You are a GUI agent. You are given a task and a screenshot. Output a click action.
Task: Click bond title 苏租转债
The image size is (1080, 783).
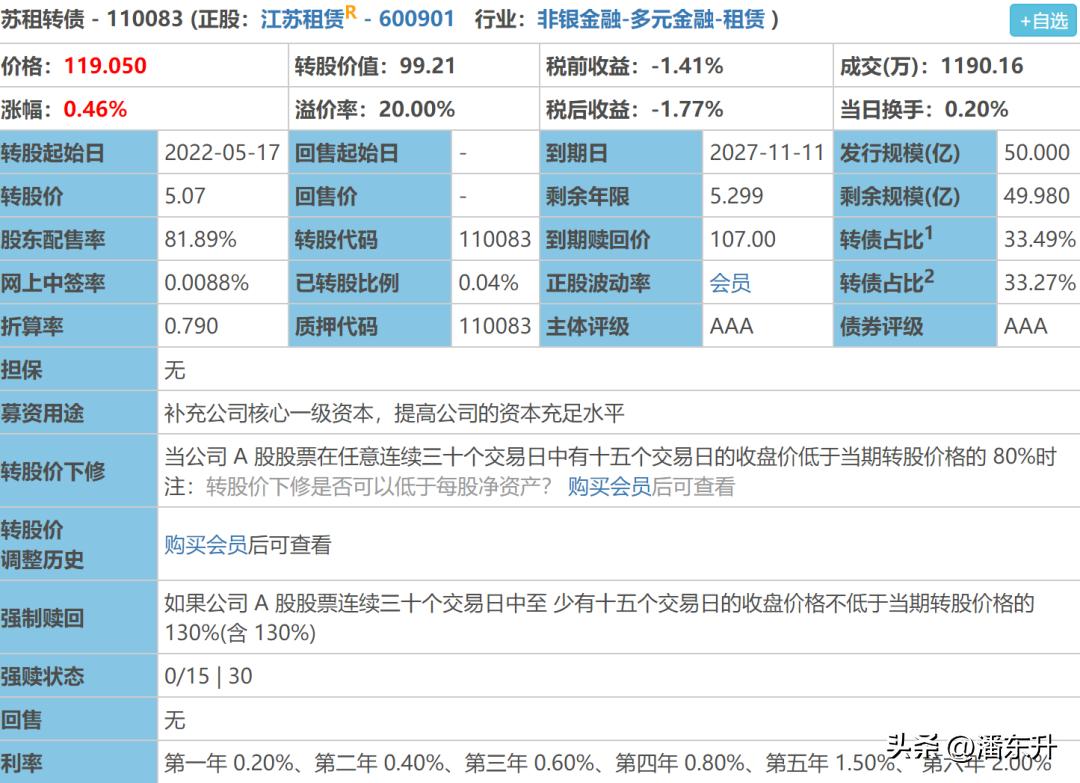(48, 18)
